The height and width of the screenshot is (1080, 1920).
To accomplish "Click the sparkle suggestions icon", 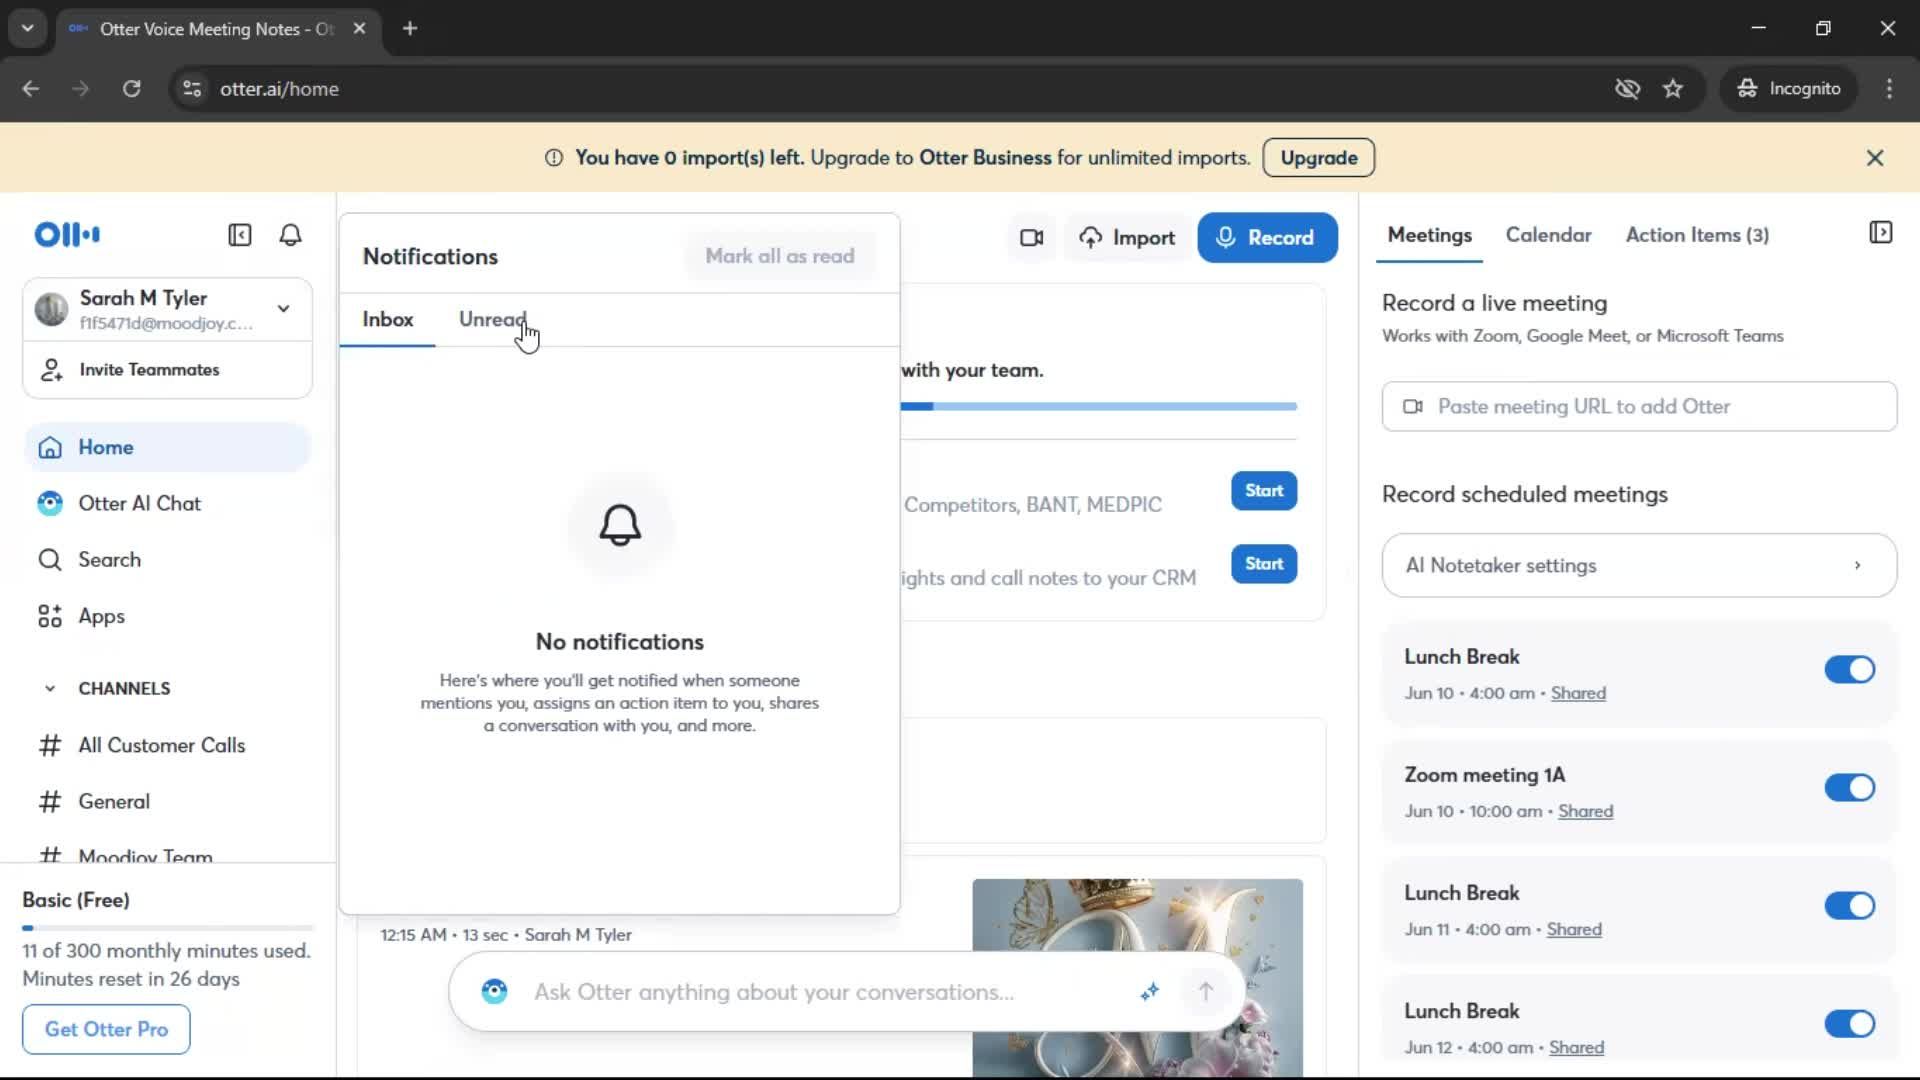I will pos(1150,991).
